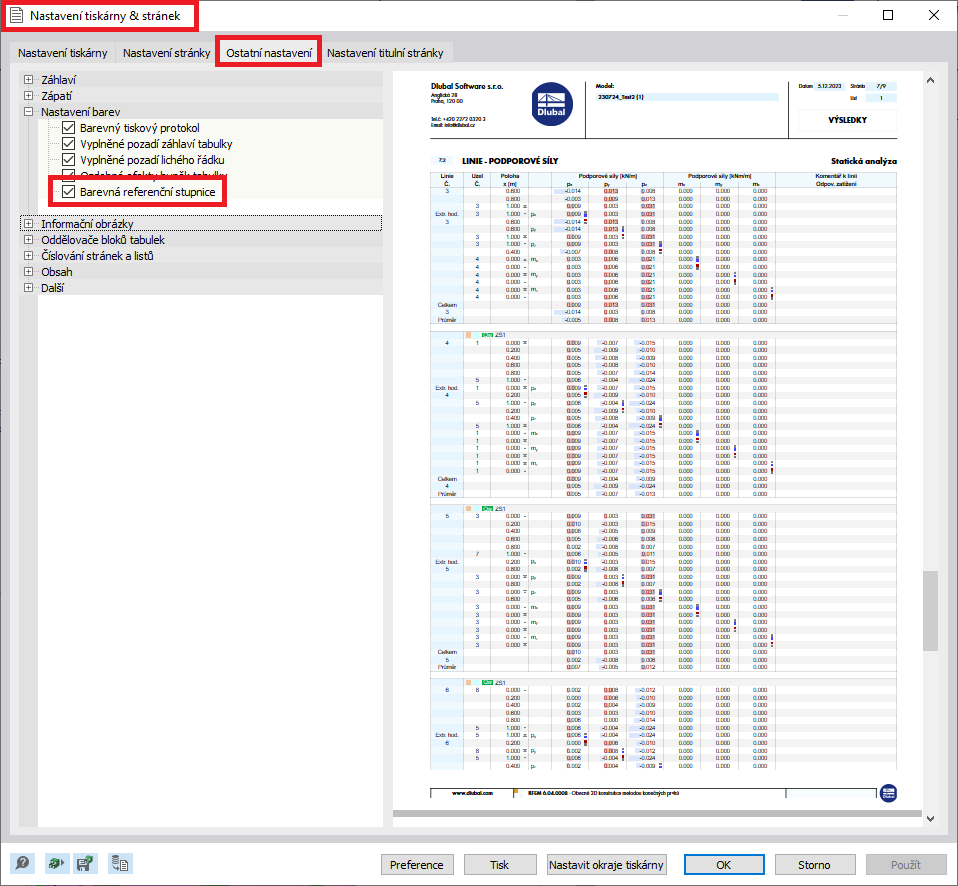Cancel the dialog with the Storno button
The image size is (958, 886).
tap(814, 865)
